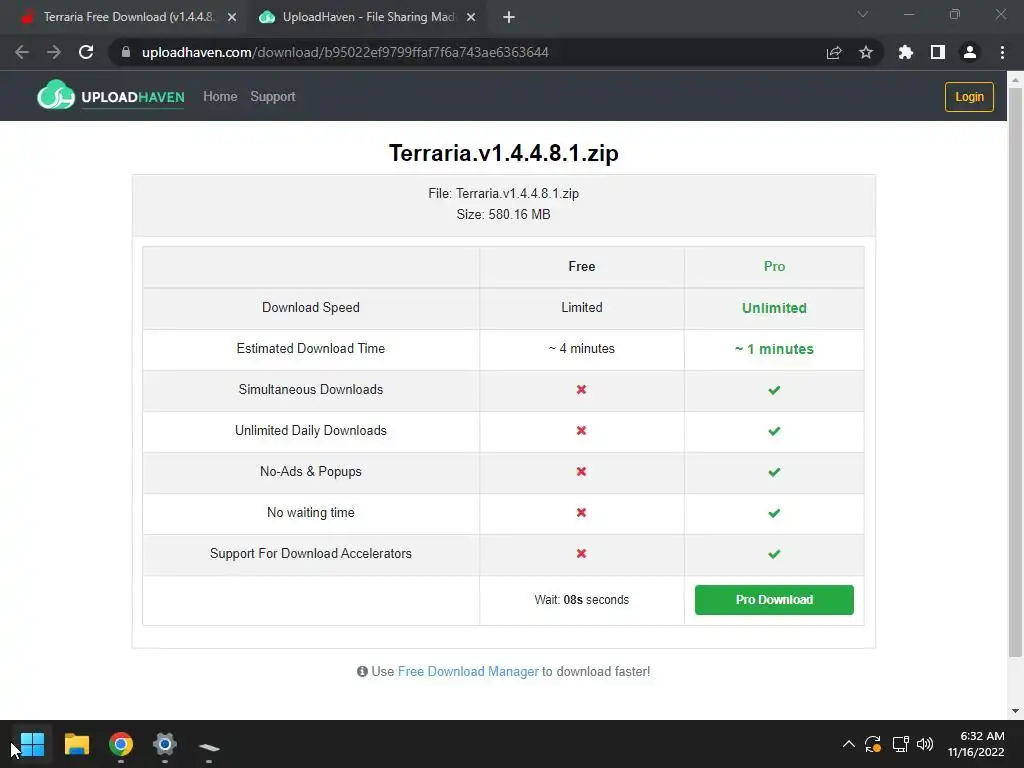The image size is (1024, 768).
Task: Click the green check for No waiting time
Action: point(774,513)
